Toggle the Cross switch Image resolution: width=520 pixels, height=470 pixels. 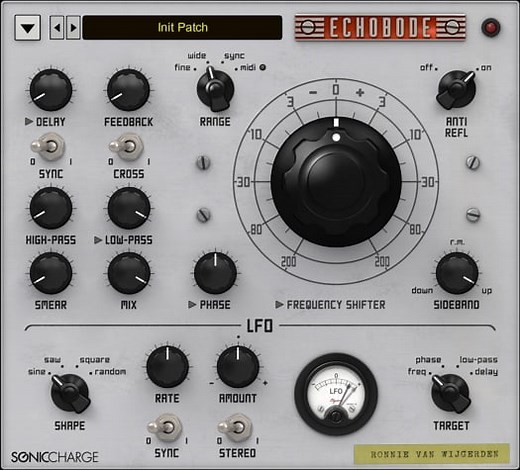point(127,146)
